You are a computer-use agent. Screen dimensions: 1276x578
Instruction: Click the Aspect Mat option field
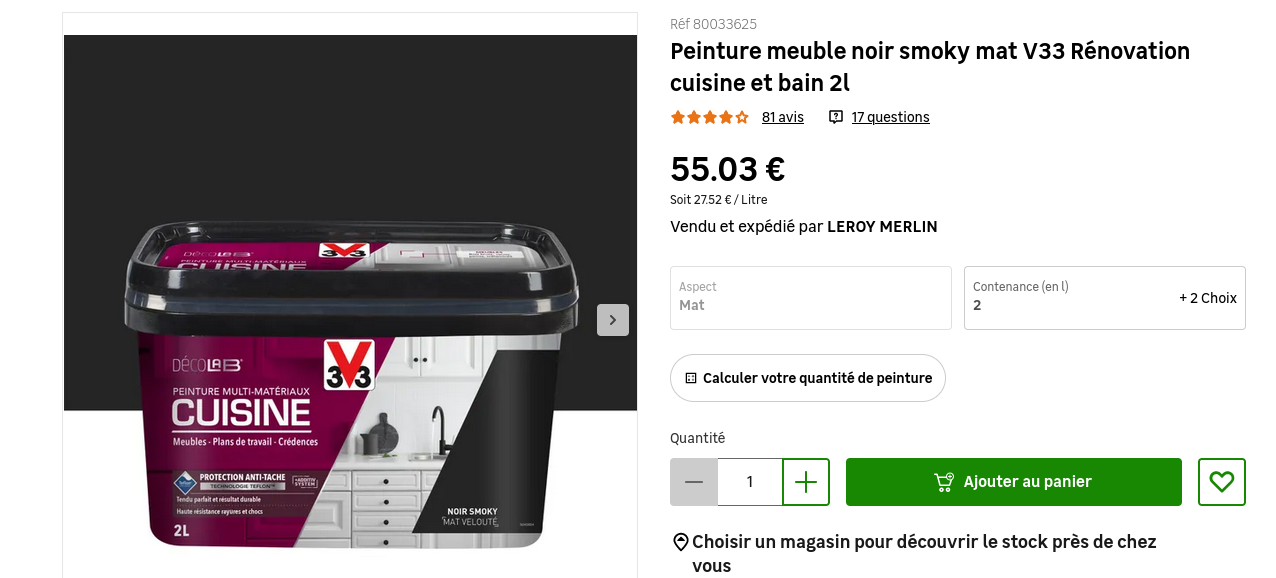810,298
